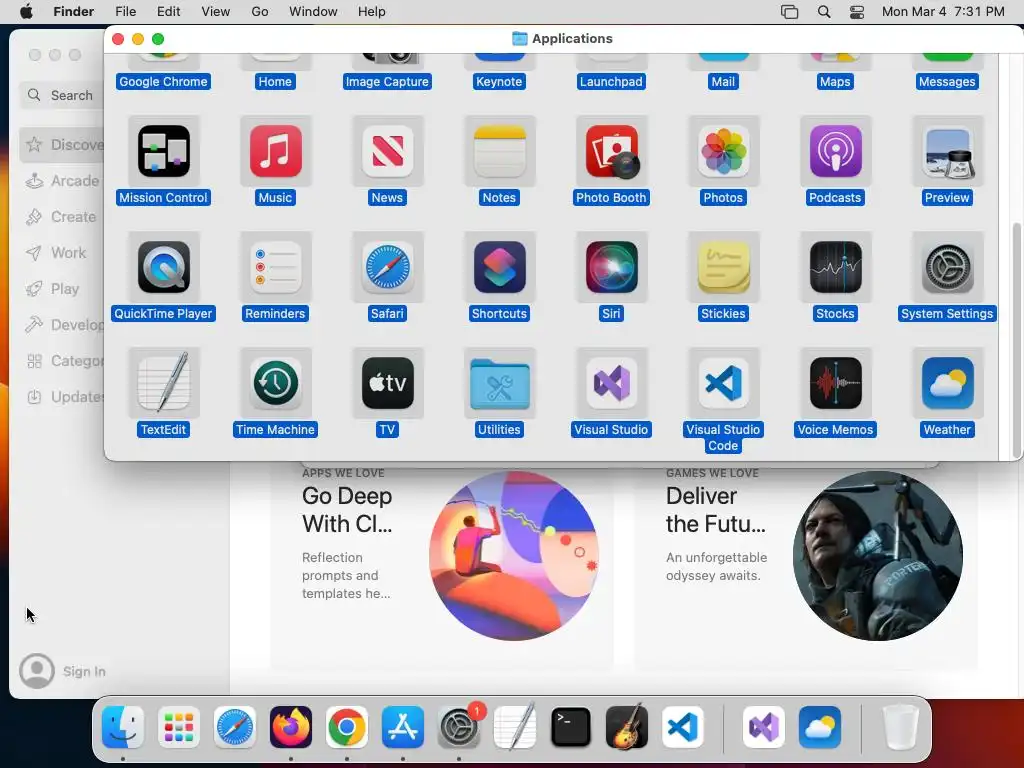Open the Mission Control app icon
Screen dimensions: 1024x768
coord(163,152)
